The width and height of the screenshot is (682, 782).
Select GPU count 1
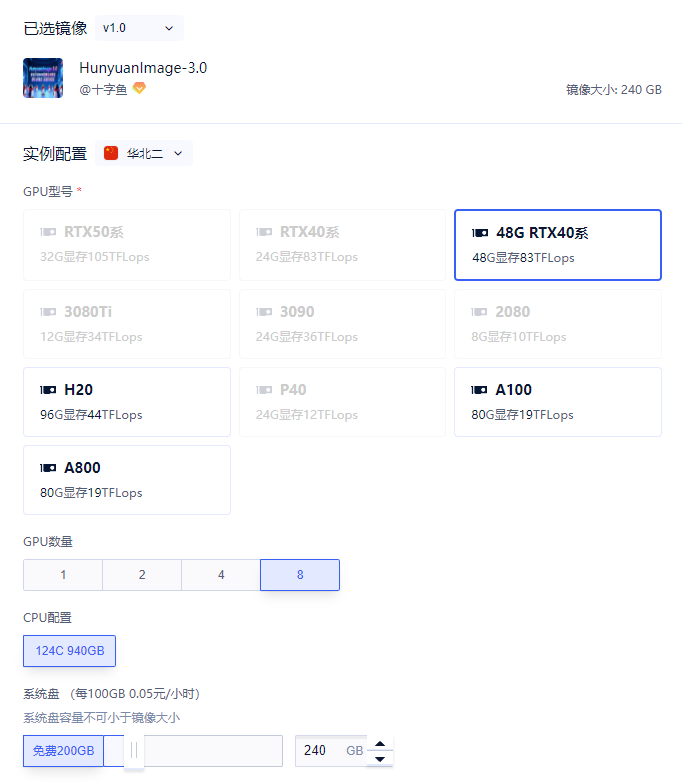point(63,575)
